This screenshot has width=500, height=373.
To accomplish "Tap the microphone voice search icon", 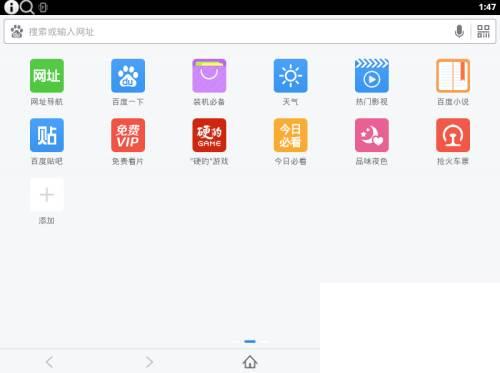I will tap(459, 31).
